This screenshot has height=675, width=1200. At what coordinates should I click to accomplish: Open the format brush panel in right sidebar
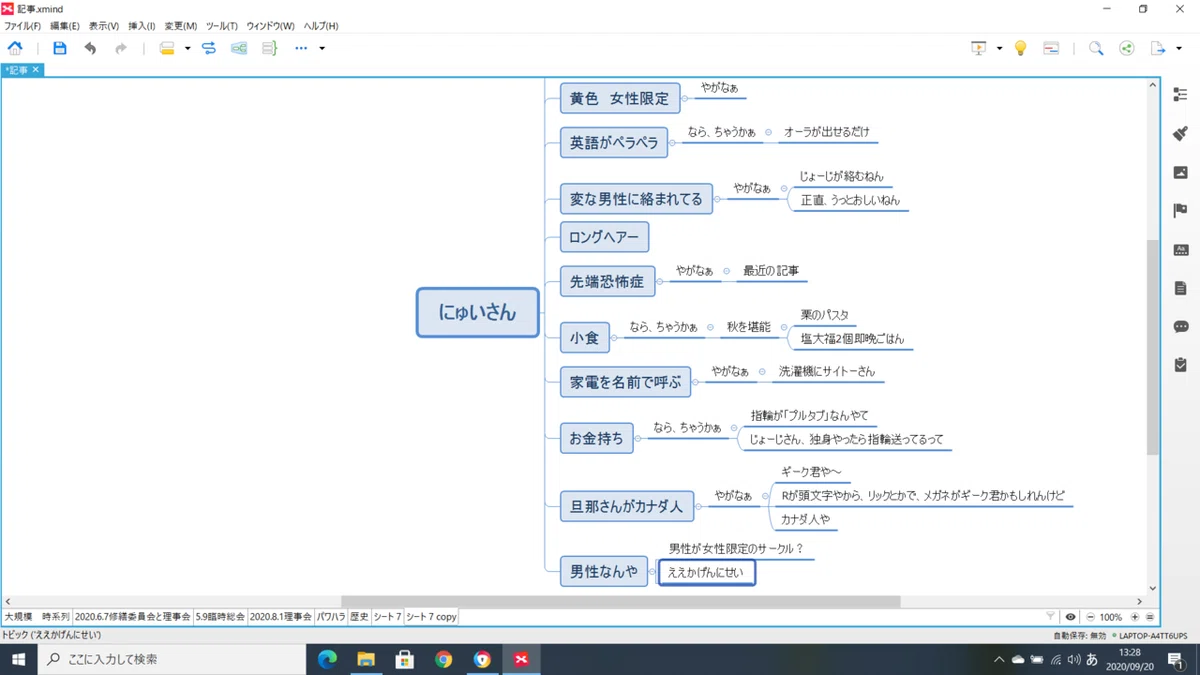(1181, 133)
